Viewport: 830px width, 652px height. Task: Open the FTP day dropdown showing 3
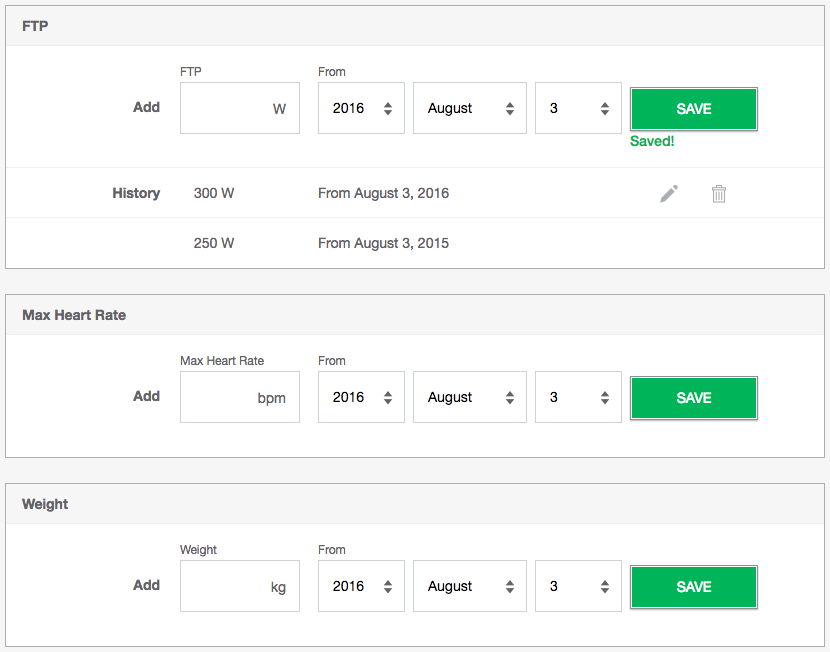pos(578,108)
